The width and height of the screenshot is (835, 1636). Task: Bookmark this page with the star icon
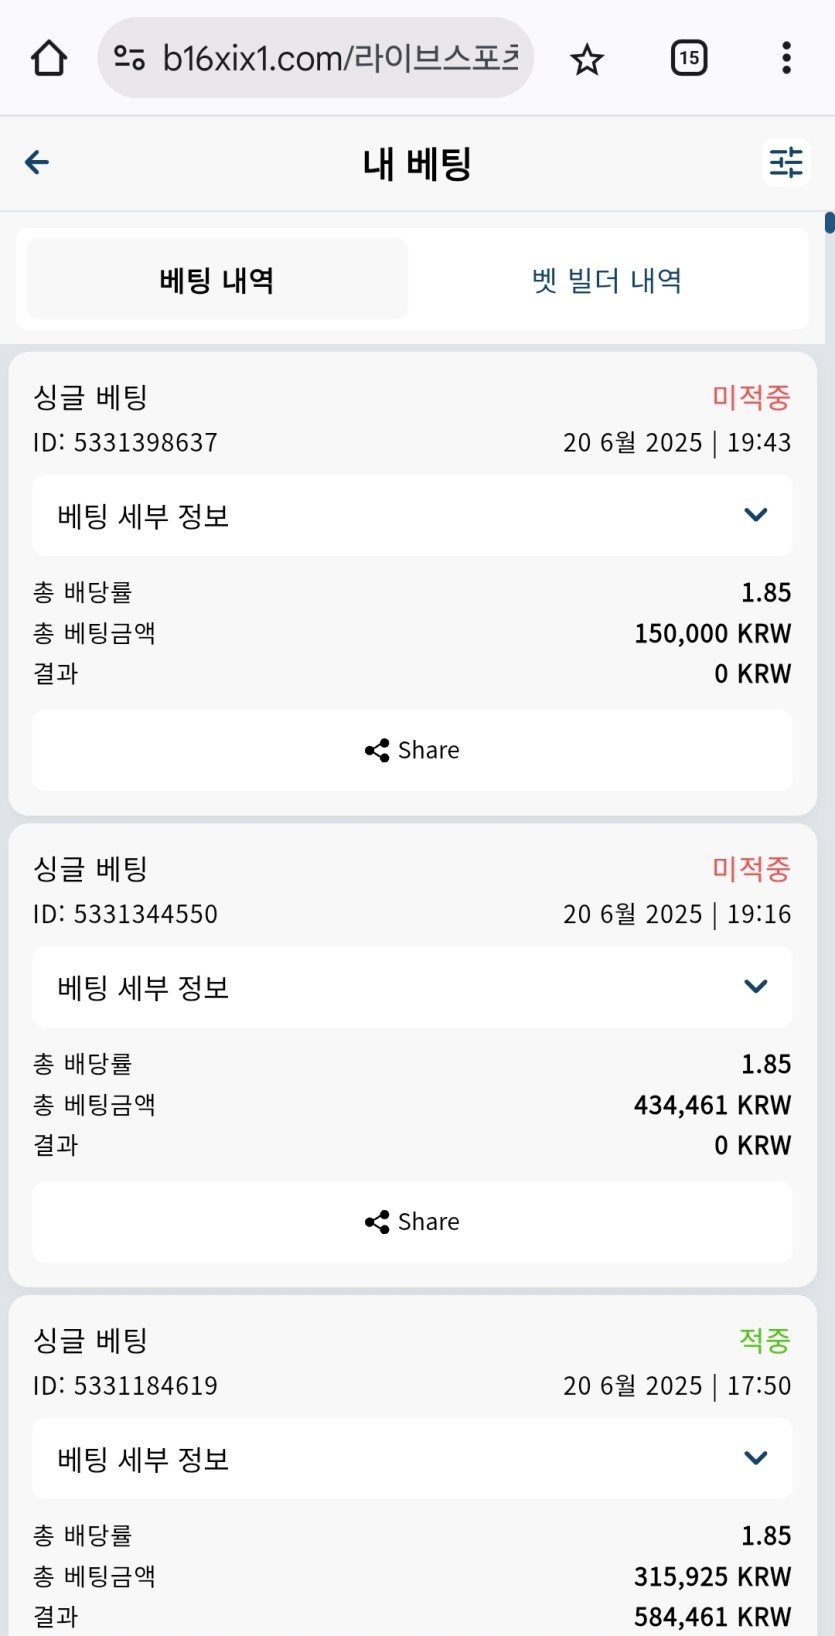[x=587, y=59]
